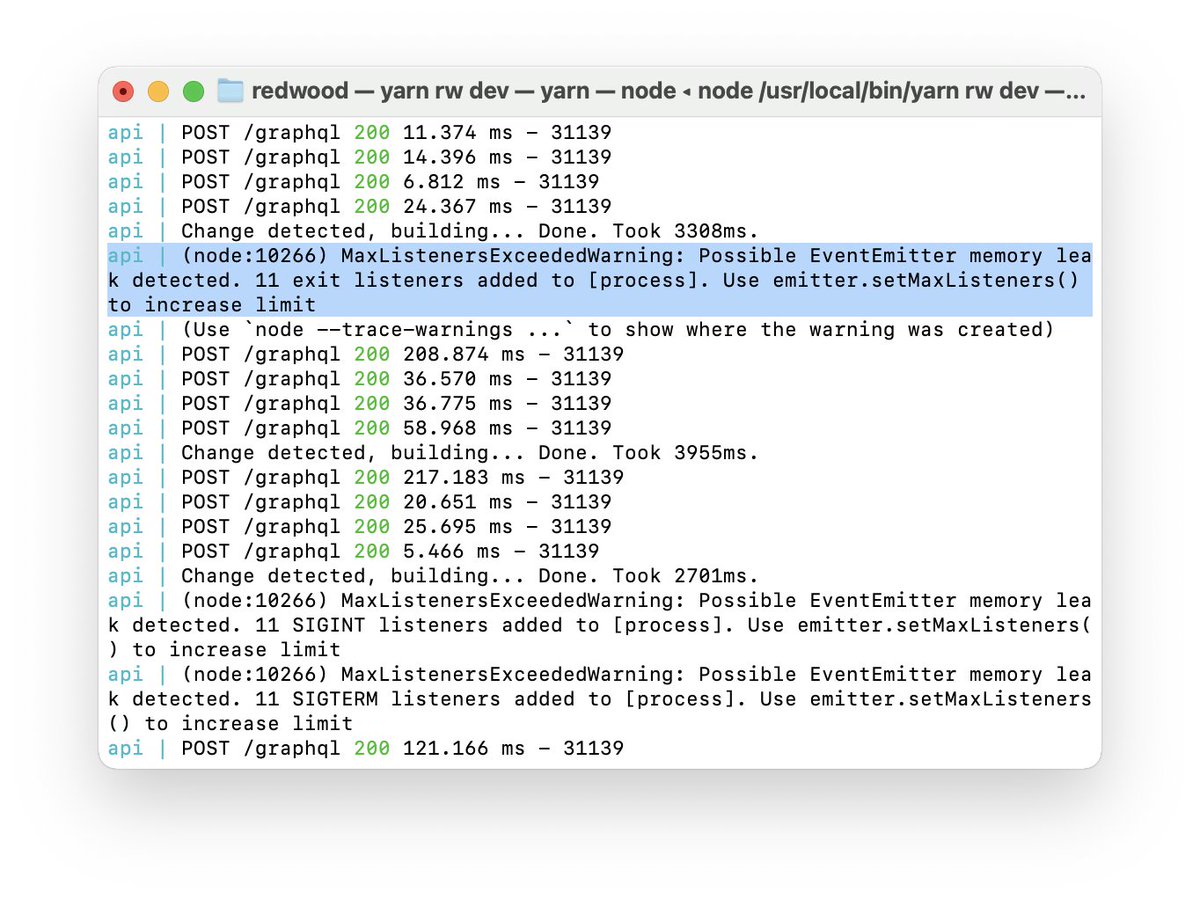The image size is (1200, 899).
Task: Click the green zoom window button
Action: point(194,92)
